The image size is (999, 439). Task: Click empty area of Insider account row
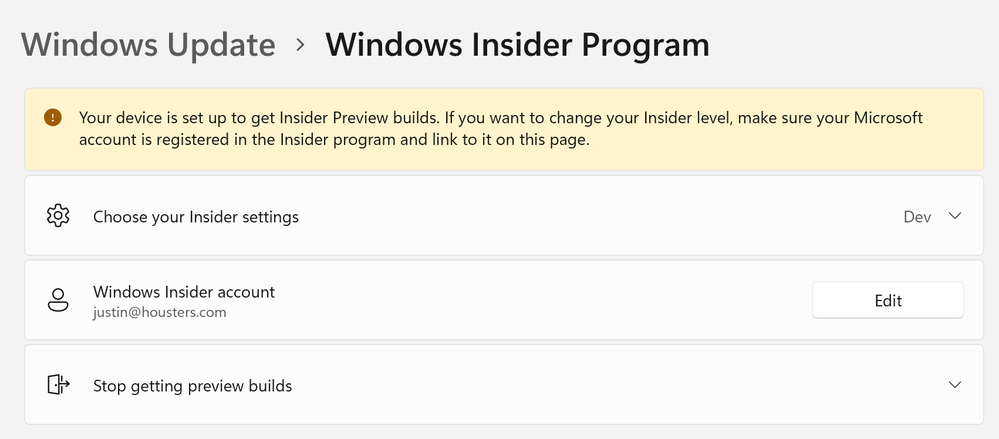(550, 300)
